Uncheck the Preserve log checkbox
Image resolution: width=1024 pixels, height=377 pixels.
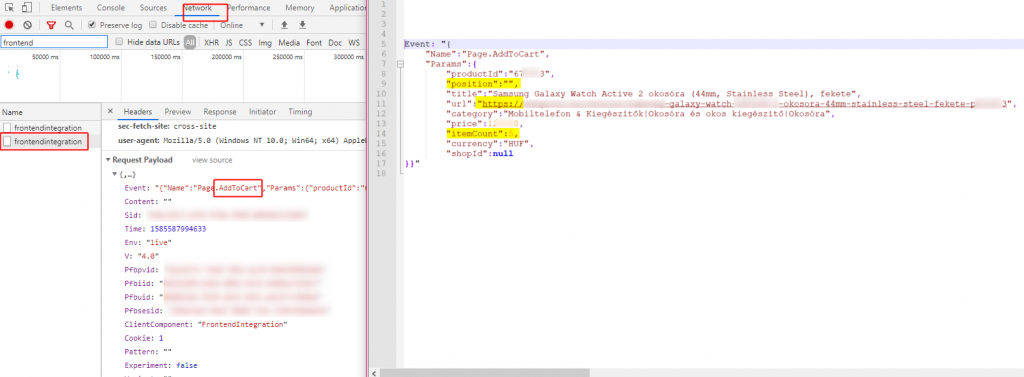[92, 25]
